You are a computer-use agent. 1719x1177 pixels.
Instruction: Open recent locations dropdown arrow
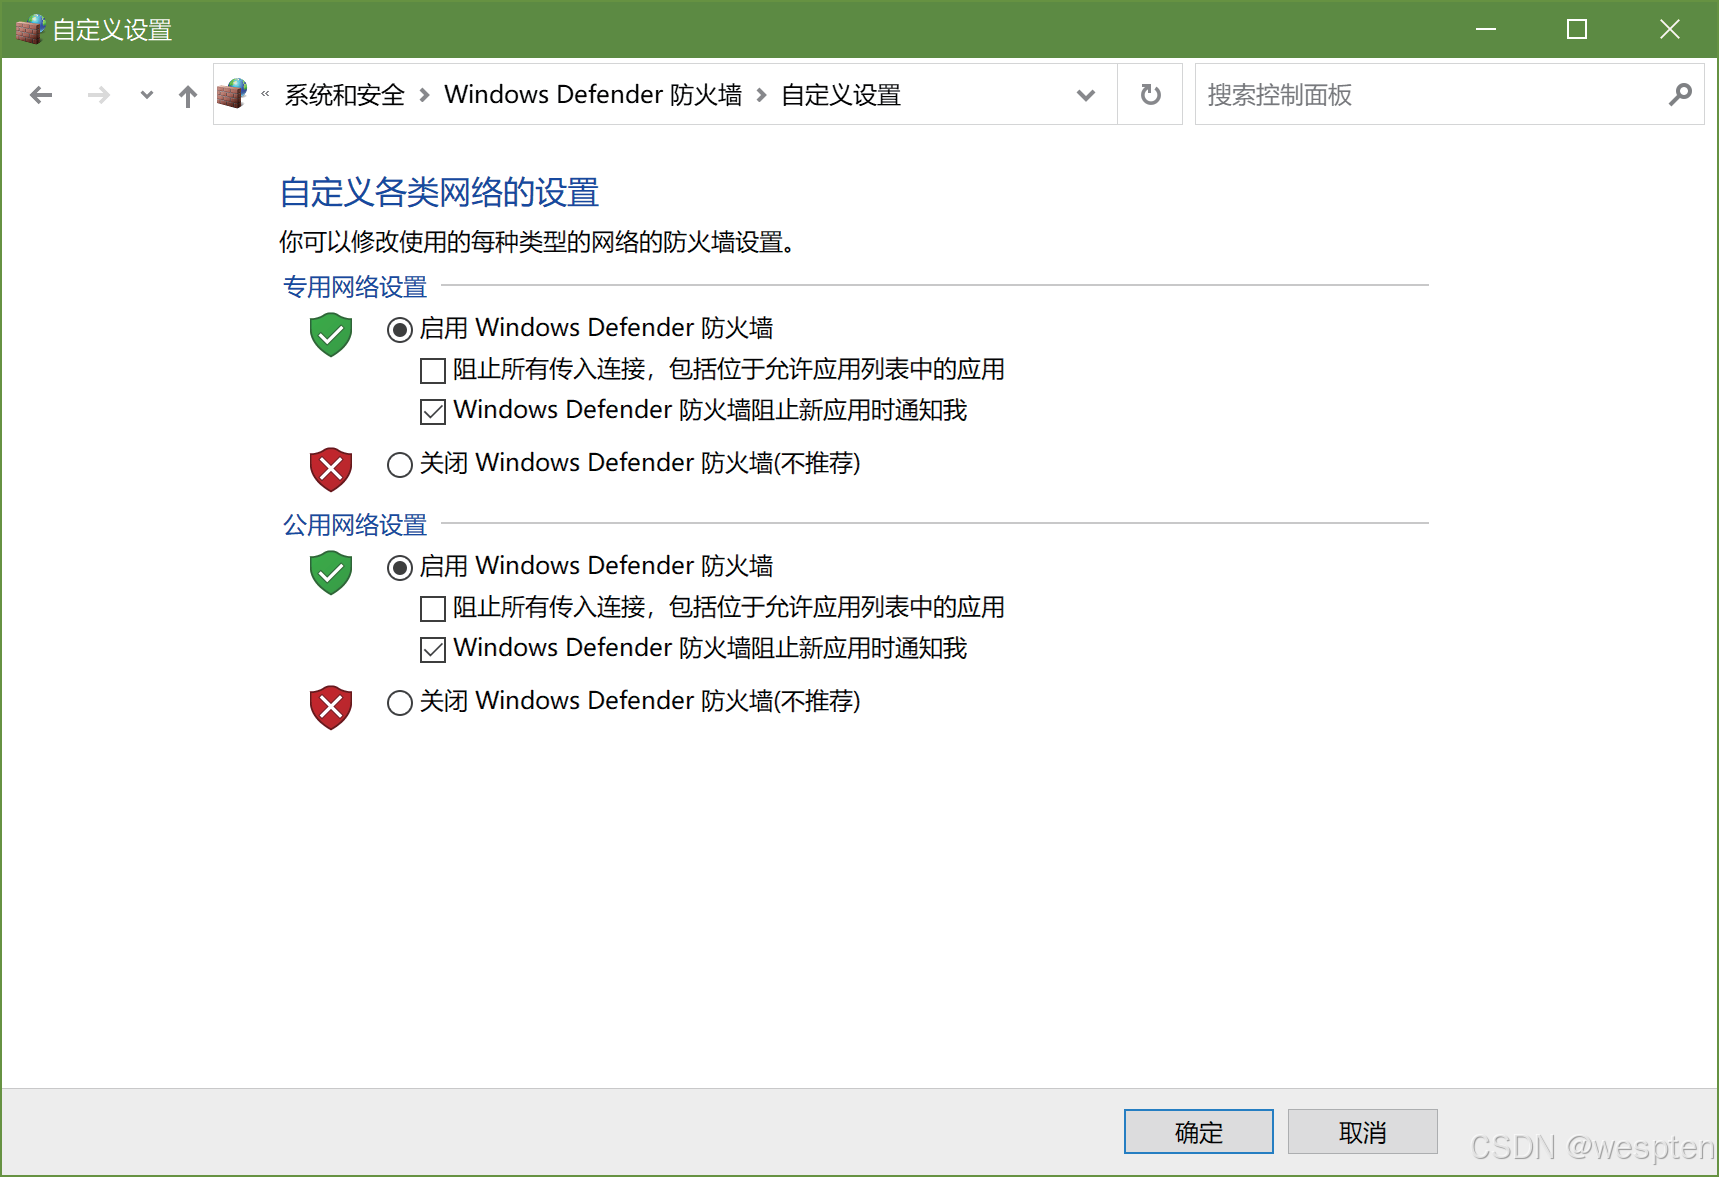click(x=147, y=95)
